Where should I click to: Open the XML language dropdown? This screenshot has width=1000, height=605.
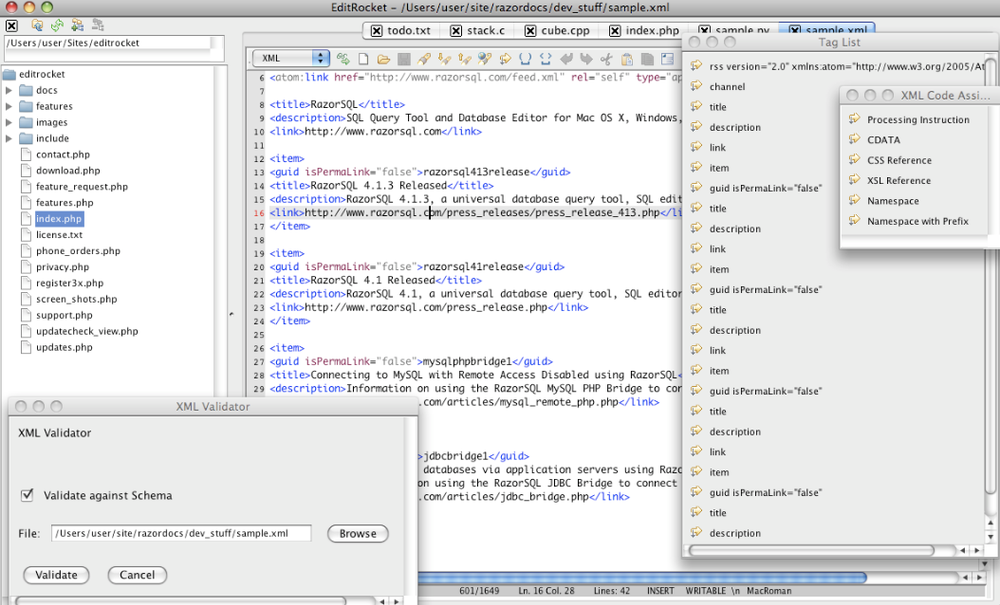291,58
